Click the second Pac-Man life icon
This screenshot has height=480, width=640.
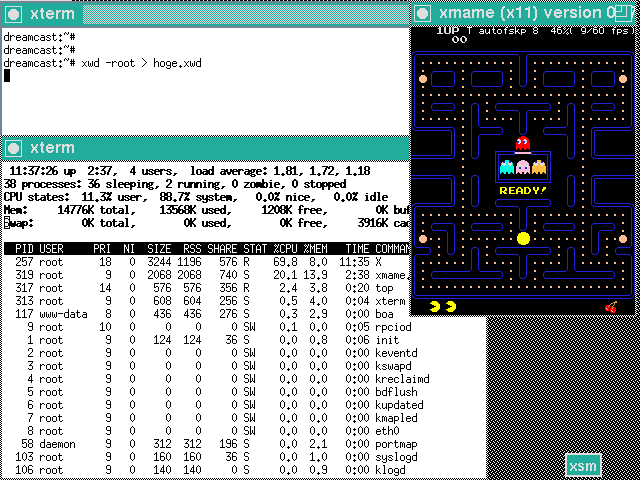[x=451, y=307]
